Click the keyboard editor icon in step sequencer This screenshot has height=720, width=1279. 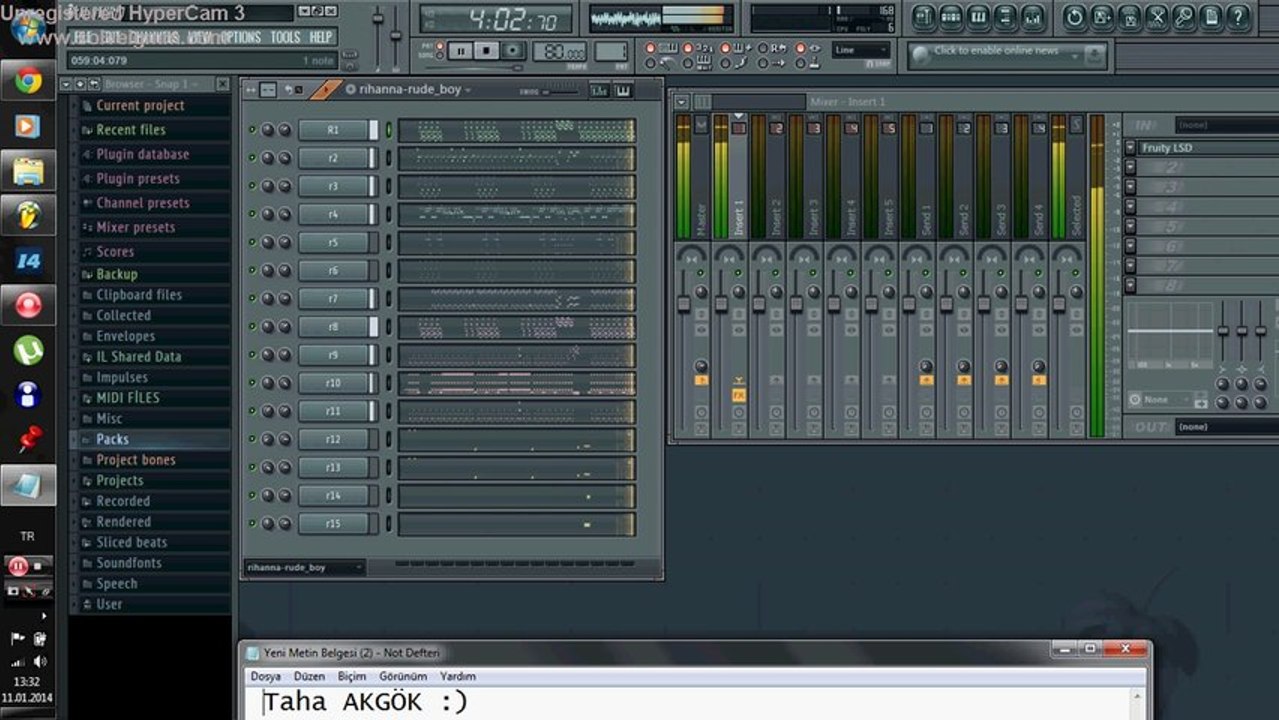623,90
